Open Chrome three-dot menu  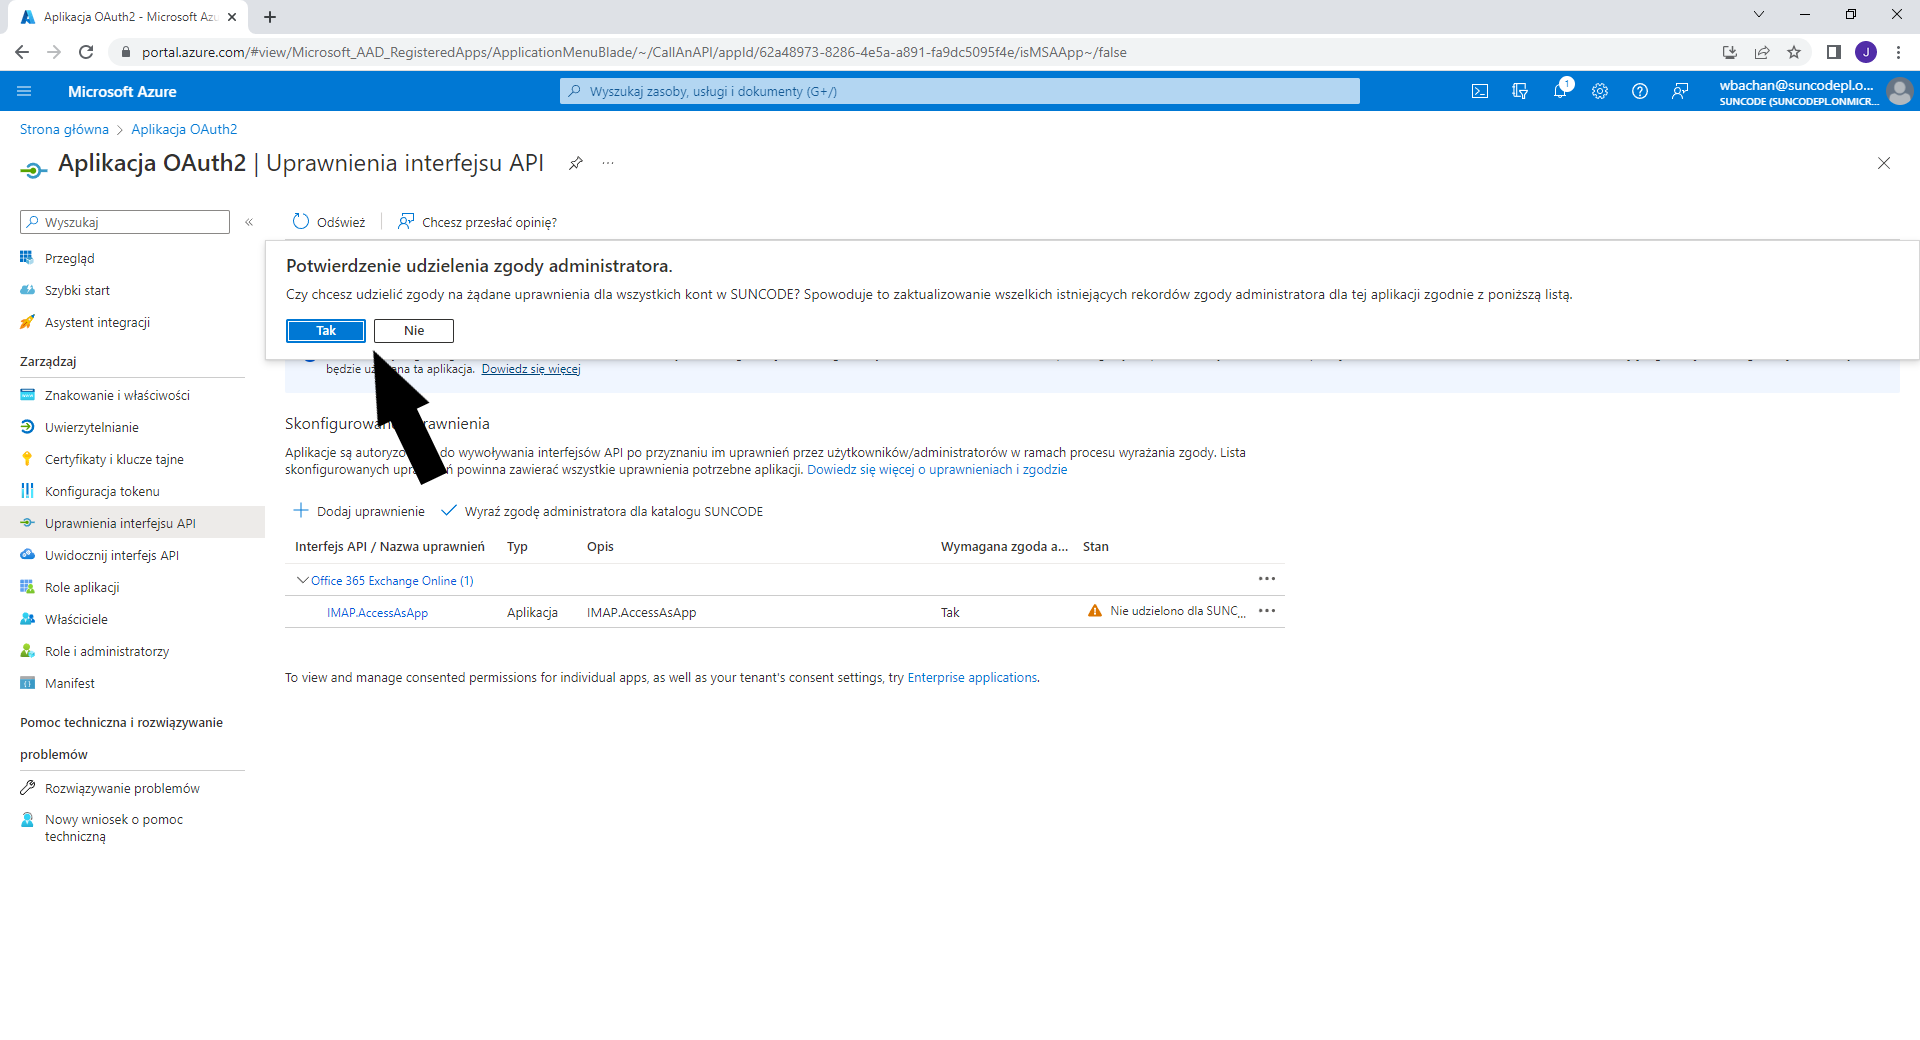tap(1898, 52)
